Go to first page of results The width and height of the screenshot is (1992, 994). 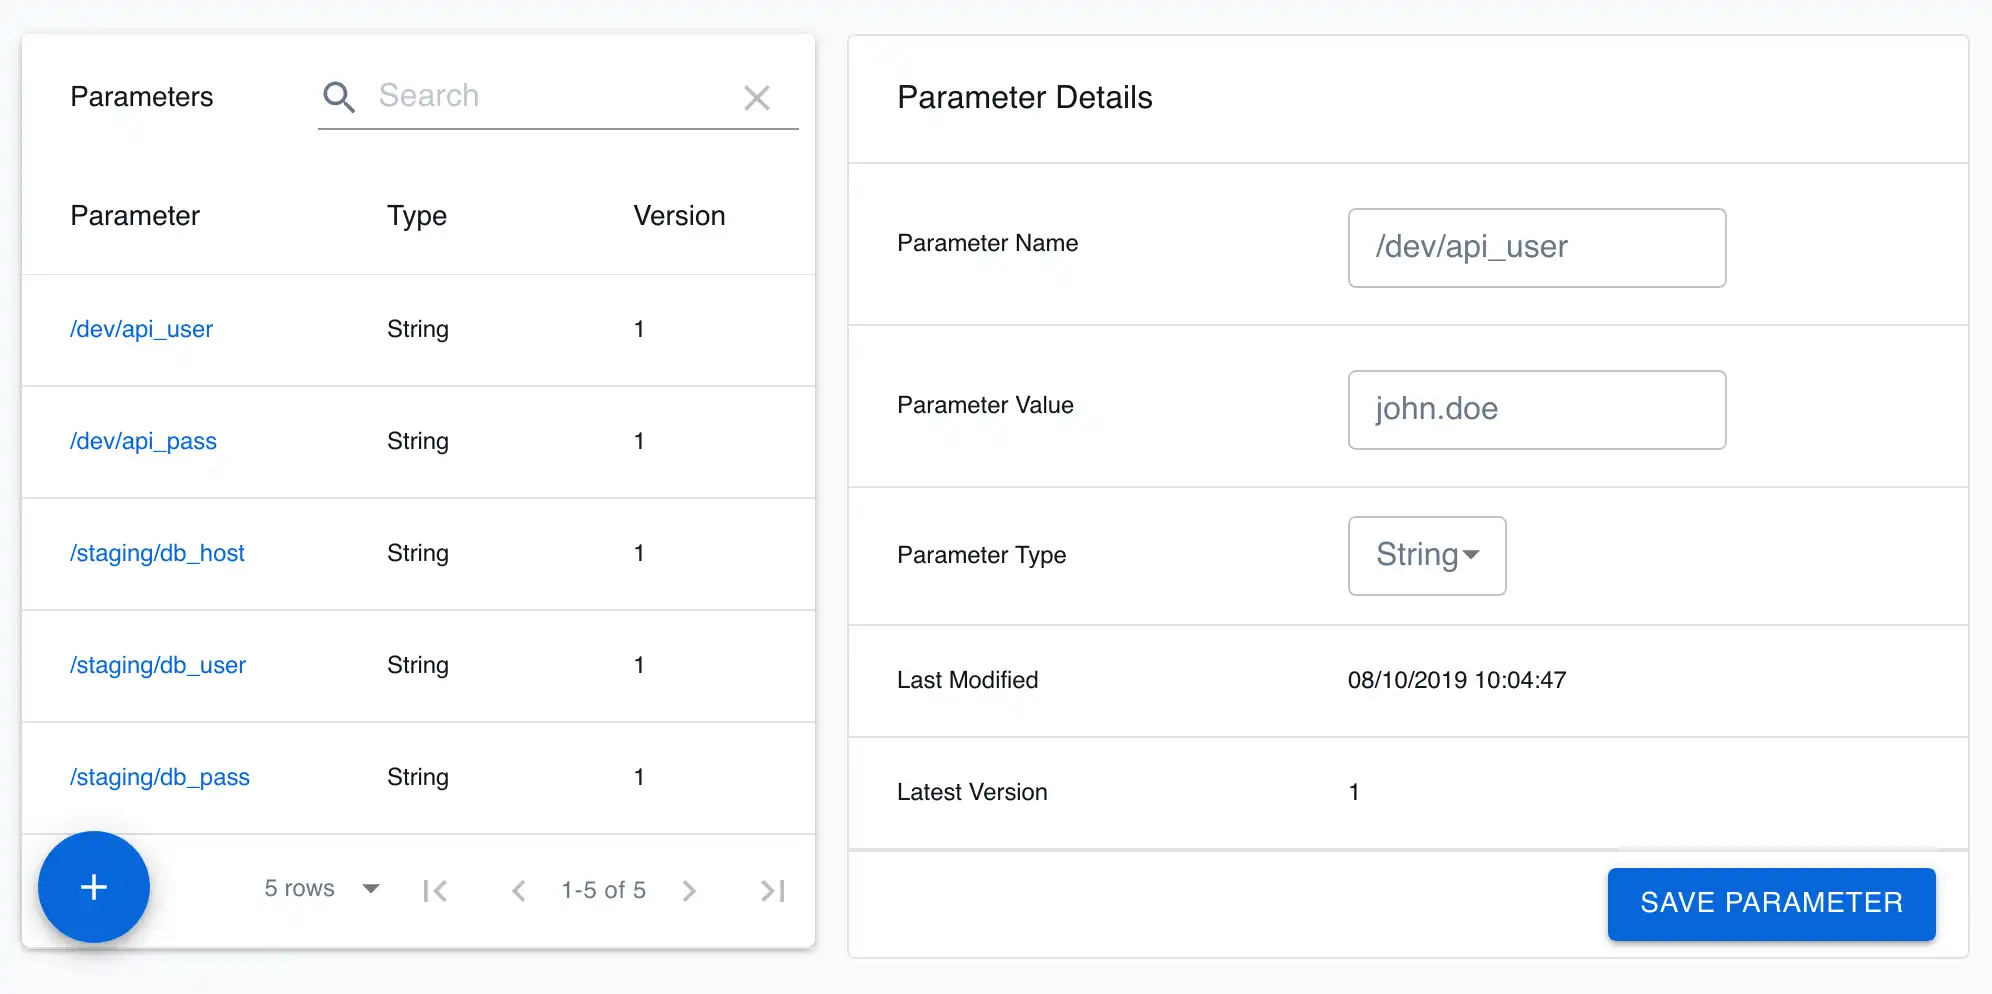tap(435, 890)
